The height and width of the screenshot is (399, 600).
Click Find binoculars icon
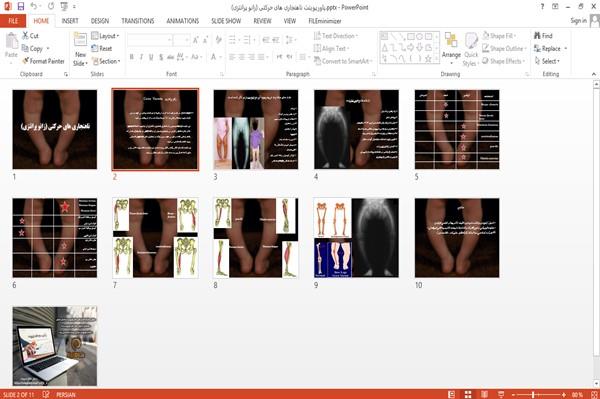click(x=537, y=36)
